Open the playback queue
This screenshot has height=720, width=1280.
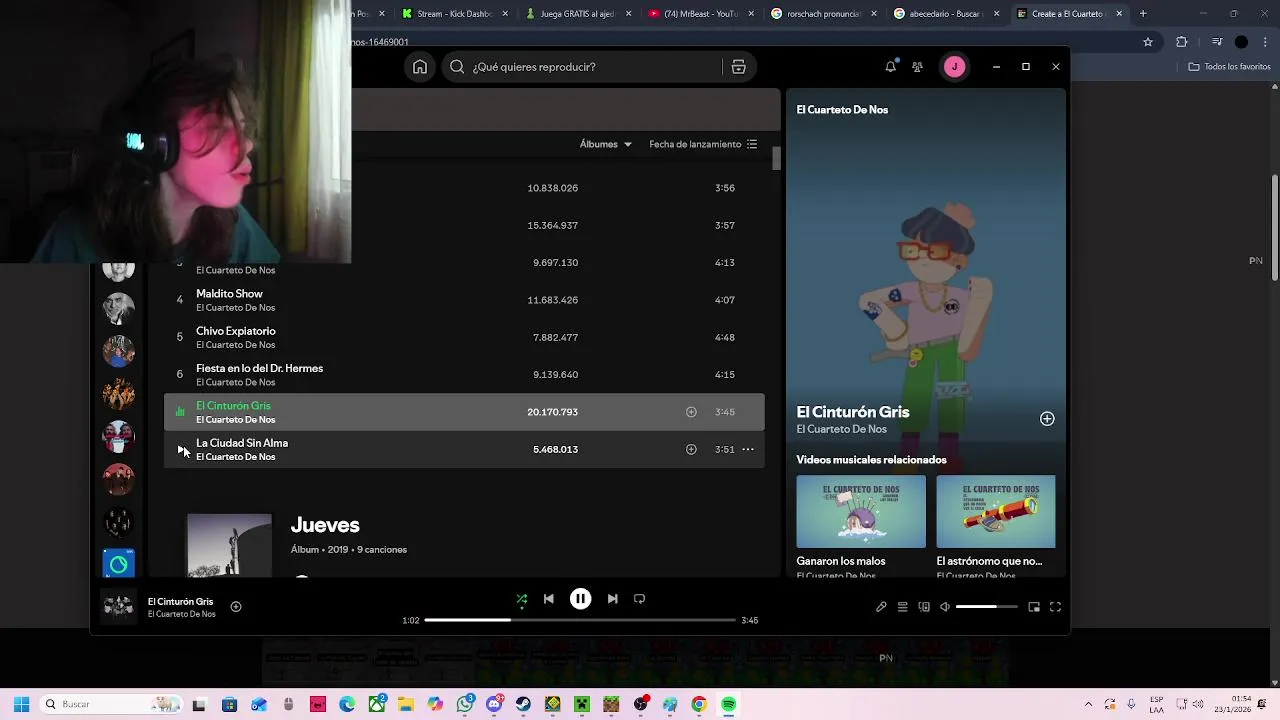pos(902,607)
